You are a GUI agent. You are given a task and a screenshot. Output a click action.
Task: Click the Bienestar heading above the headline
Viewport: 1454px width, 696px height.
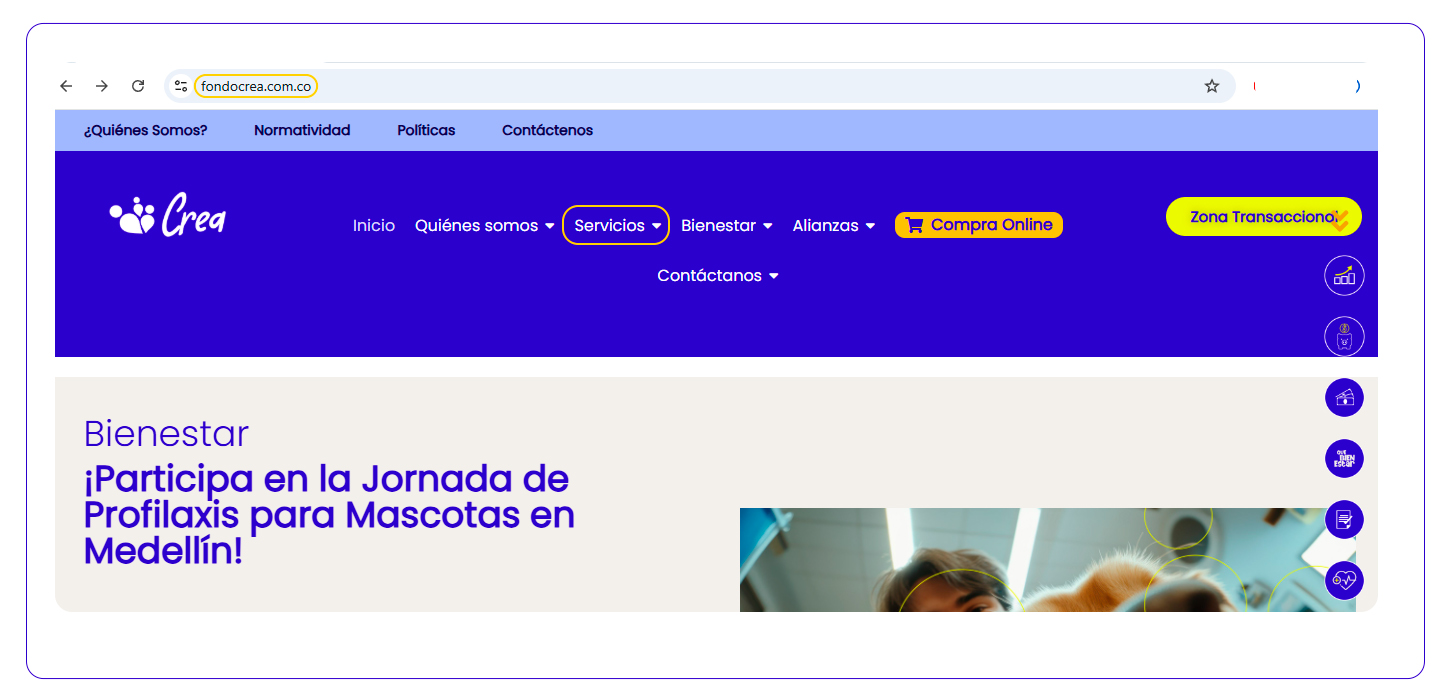(166, 433)
